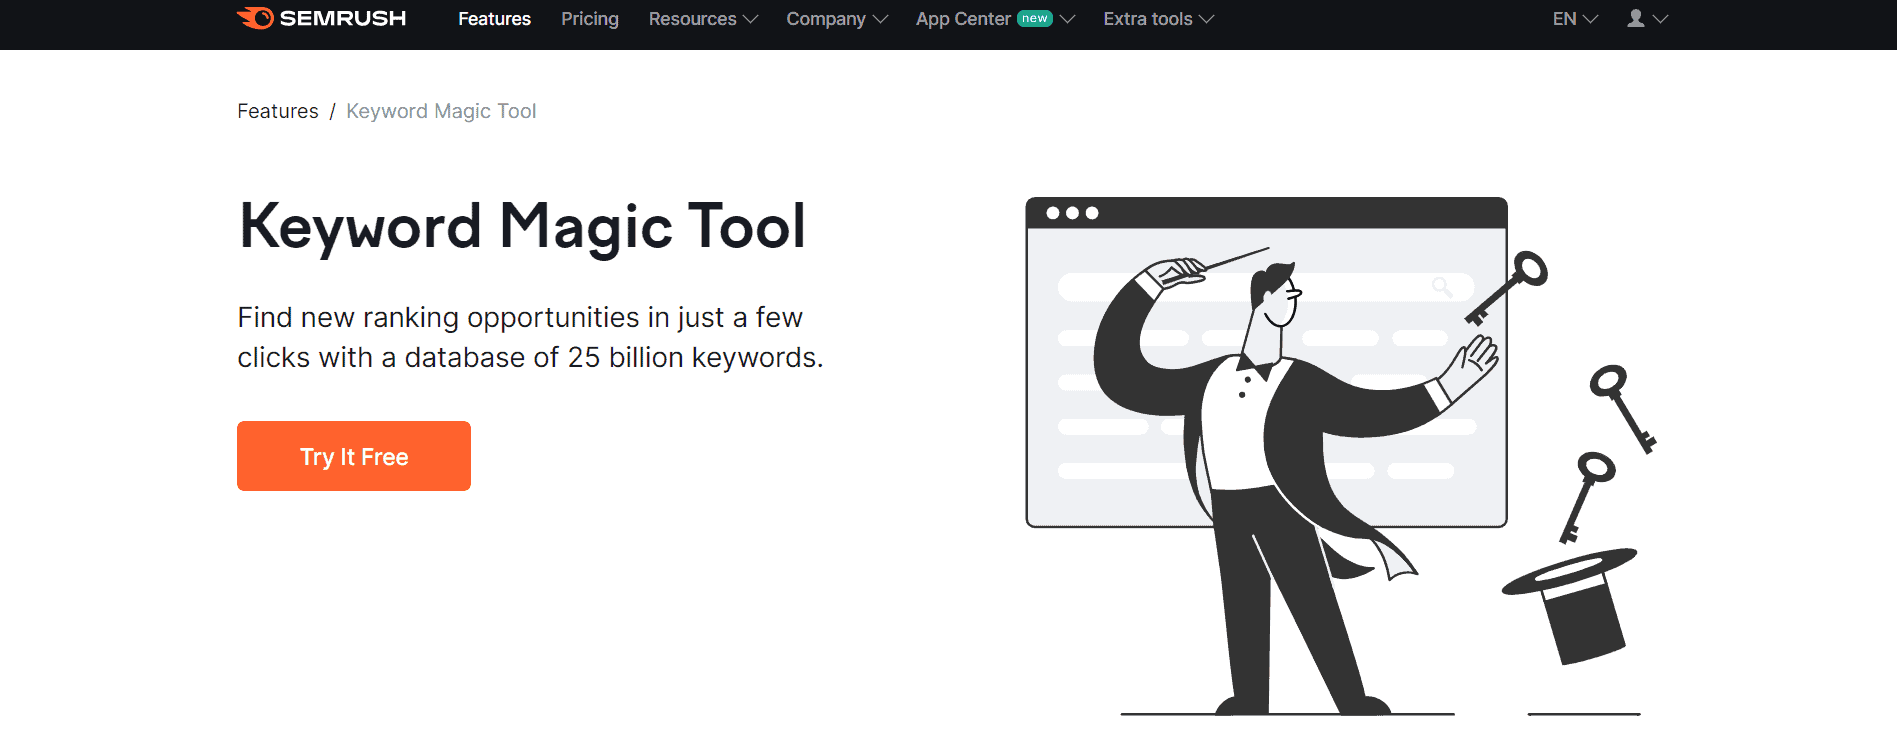The height and width of the screenshot is (753, 1897).
Task: Open the Pricing page from navigation
Action: (590, 19)
